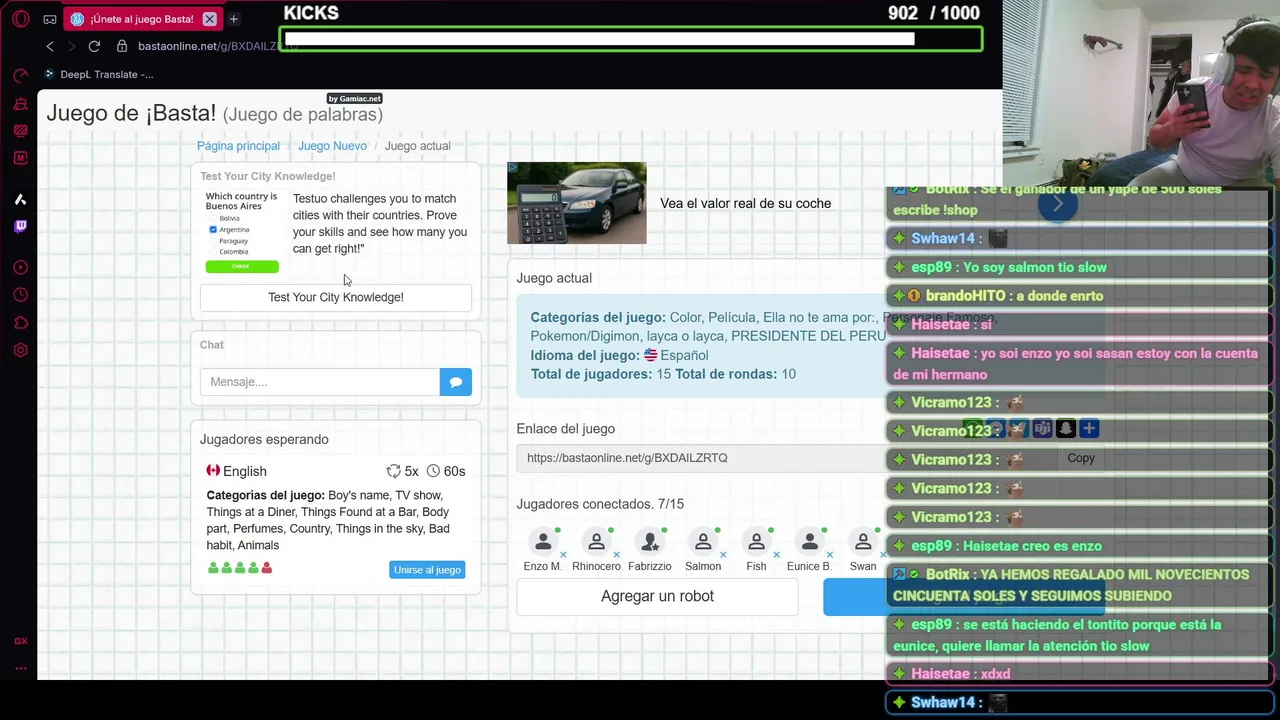
Task: Tick the Colombia checkbox in the quiz ad
Action: 213,252
